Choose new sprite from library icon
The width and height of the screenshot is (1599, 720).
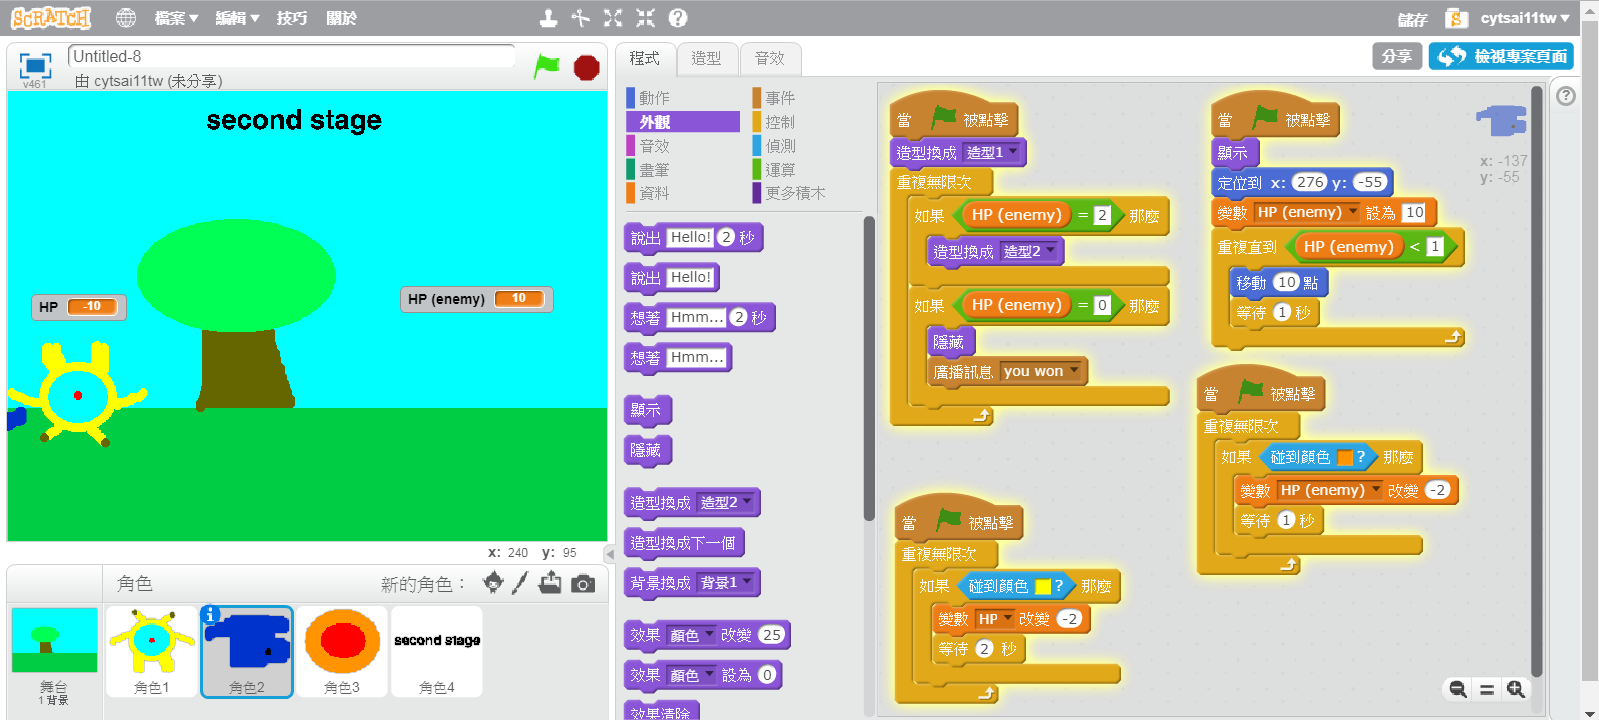(493, 583)
